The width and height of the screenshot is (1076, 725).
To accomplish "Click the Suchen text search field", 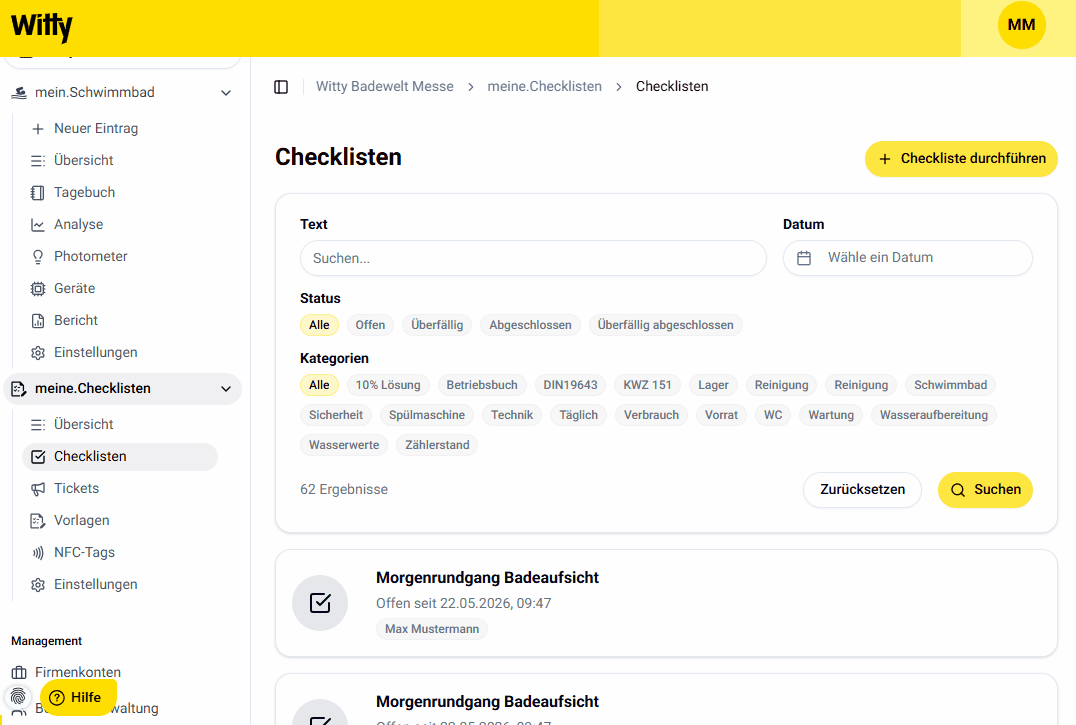I will [x=533, y=258].
